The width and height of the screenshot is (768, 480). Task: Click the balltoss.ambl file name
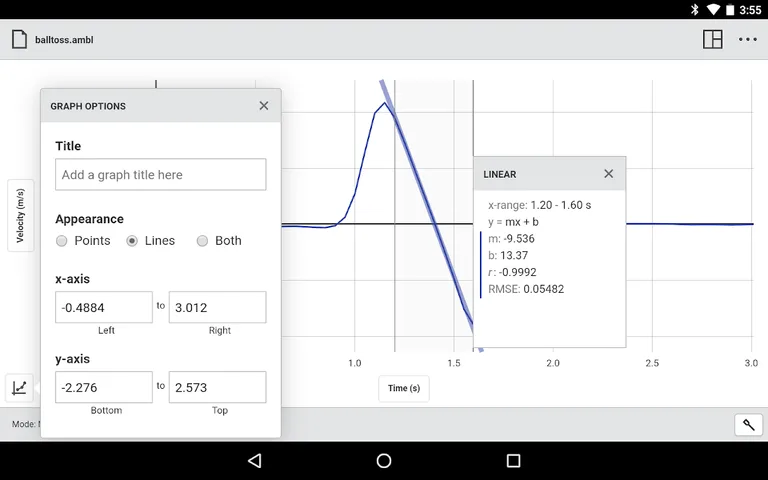[x=64, y=40]
